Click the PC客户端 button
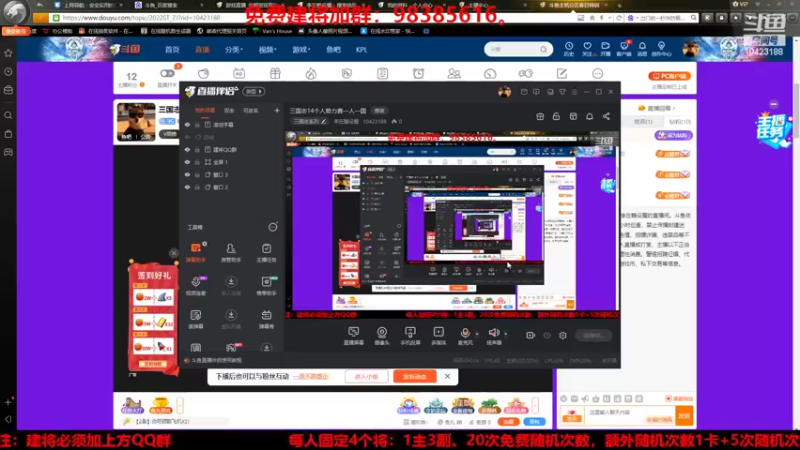This screenshot has width=800, height=450. click(669, 76)
